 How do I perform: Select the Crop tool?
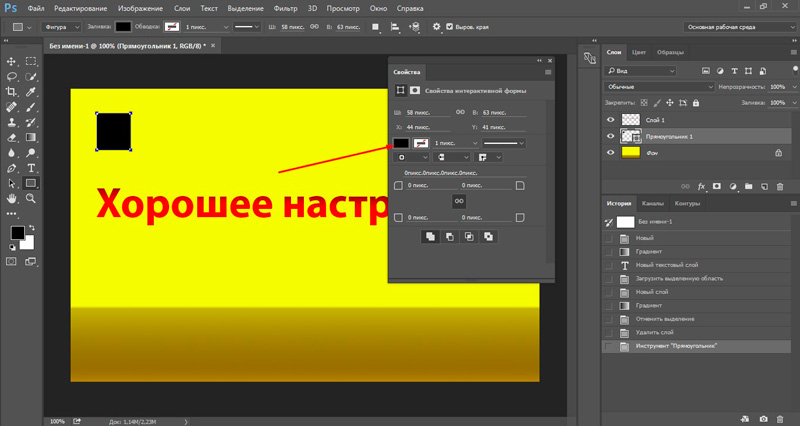(x=12, y=91)
